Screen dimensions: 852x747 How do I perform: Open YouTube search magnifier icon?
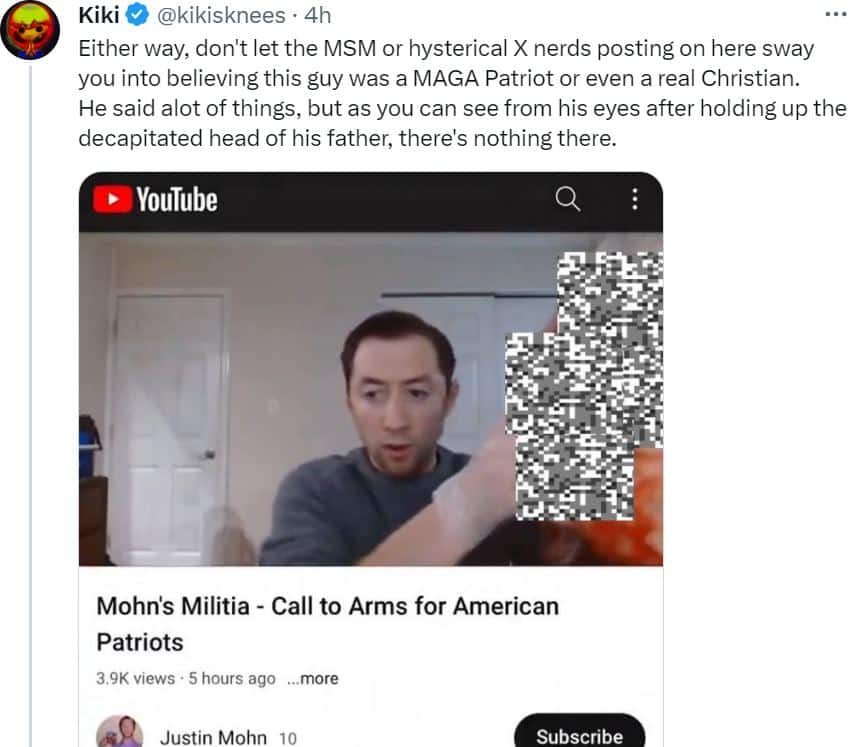[567, 198]
